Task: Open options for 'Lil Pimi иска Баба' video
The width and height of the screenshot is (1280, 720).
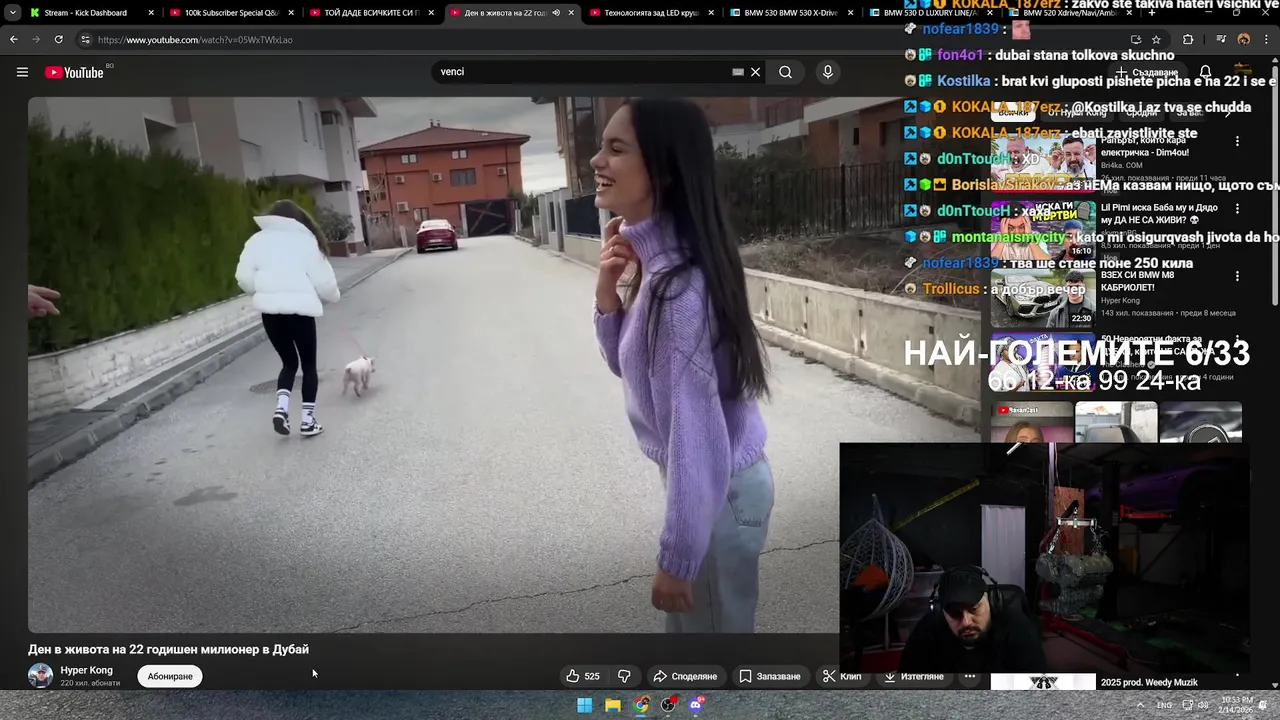Action: pos(1237,209)
